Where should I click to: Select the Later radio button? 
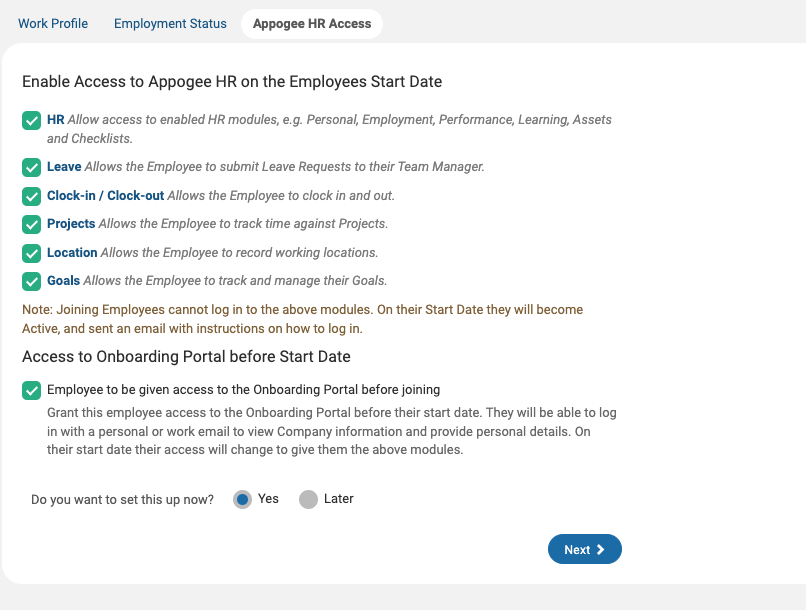(309, 498)
